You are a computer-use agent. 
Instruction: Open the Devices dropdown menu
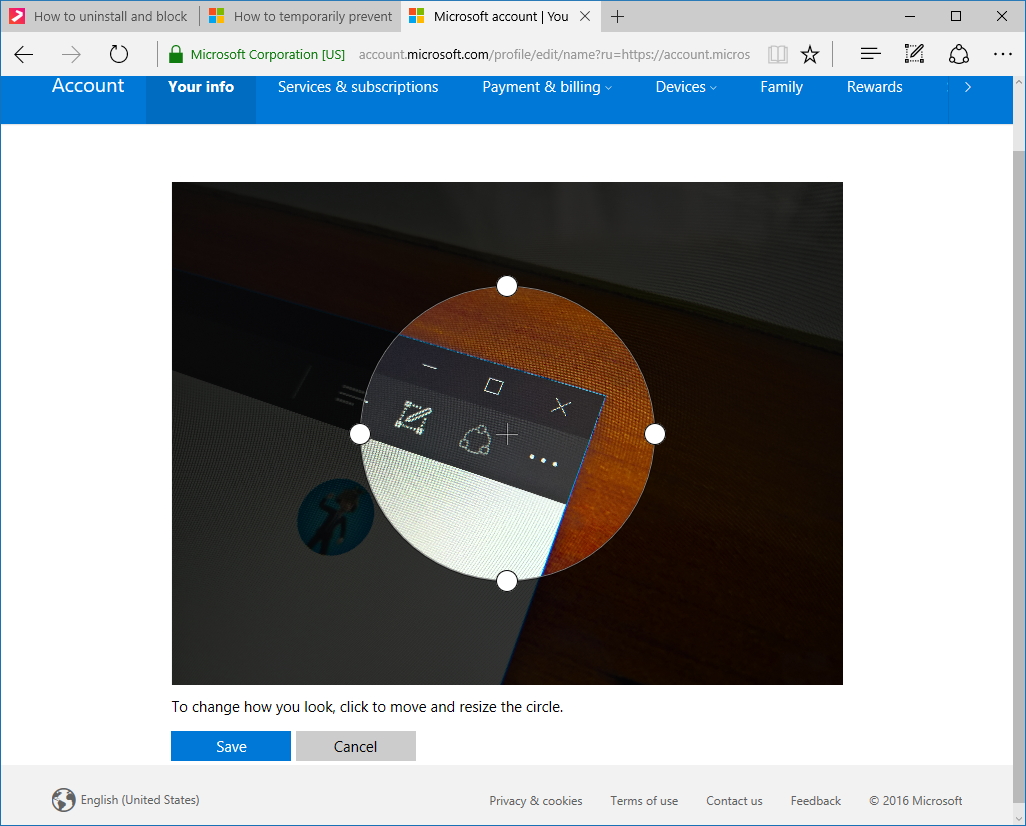coord(686,87)
